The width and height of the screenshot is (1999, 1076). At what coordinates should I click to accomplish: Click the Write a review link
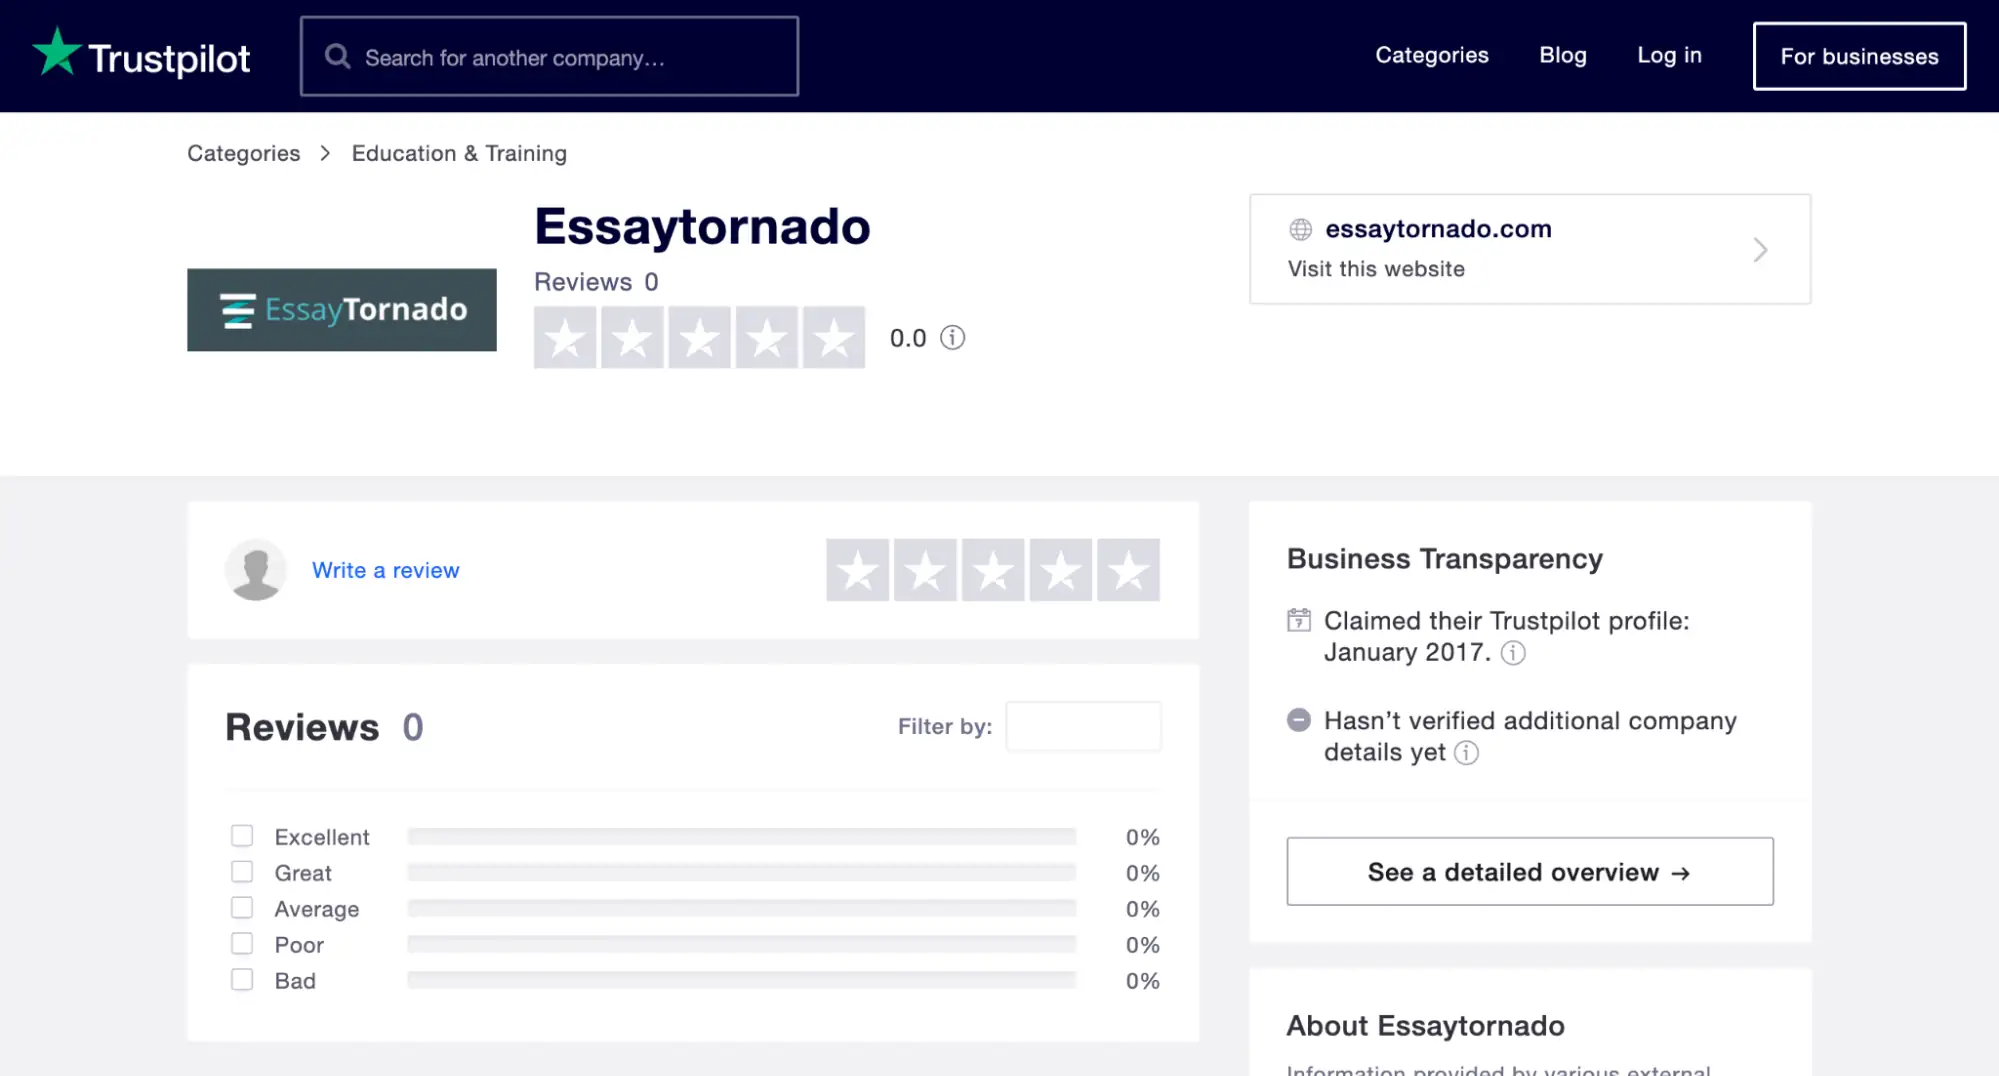pyautogui.click(x=386, y=569)
